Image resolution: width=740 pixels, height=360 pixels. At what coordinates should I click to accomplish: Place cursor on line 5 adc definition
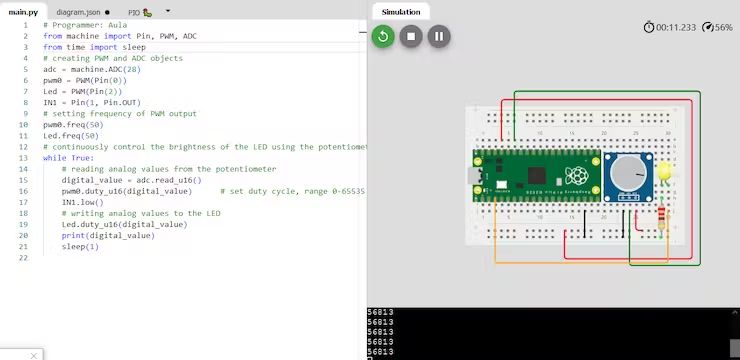(x=92, y=69)
